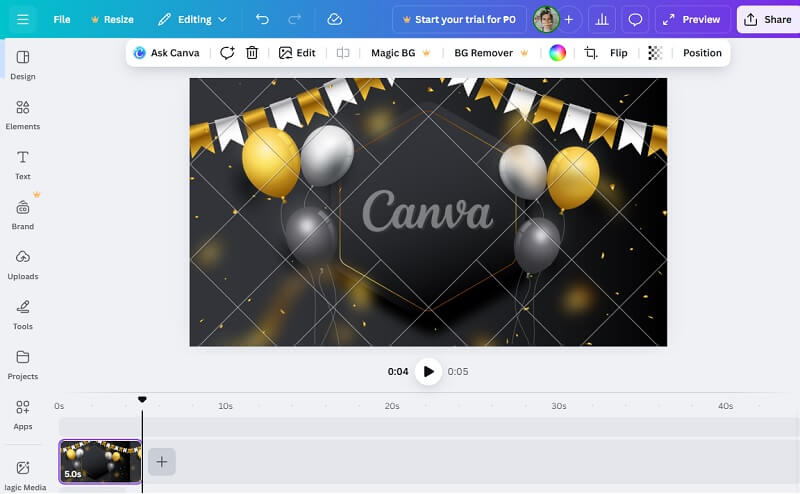Add a collaborator with plus icon
This screenshot has height=494, width=800.
point(569,19)
